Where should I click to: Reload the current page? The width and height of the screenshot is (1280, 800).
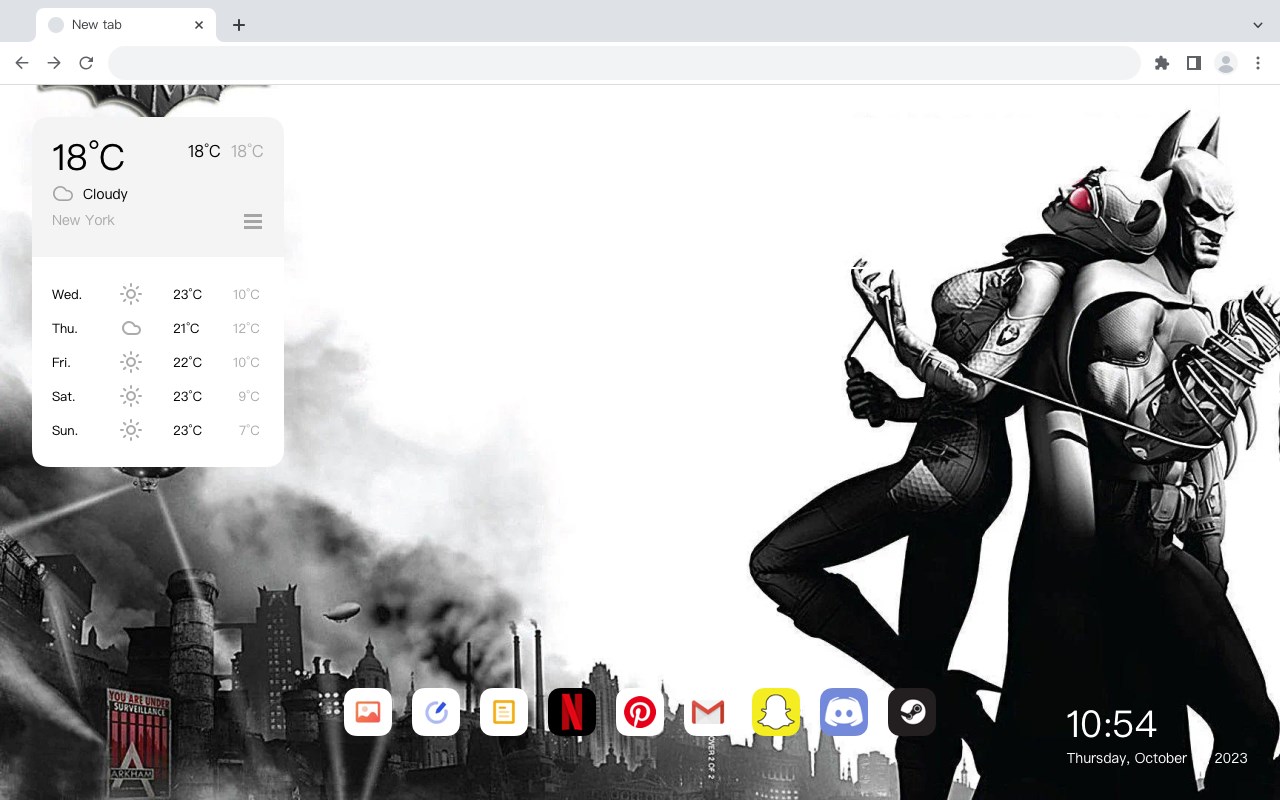(86, 63)
